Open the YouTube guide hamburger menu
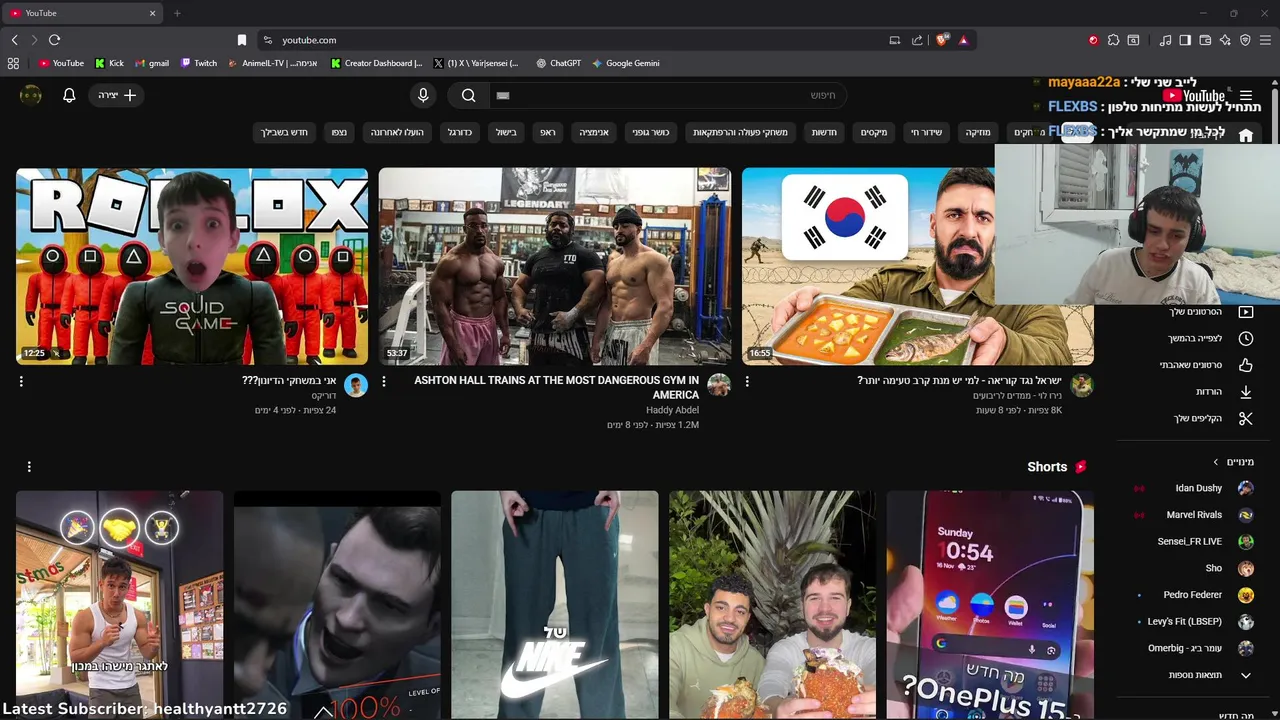This screenshot has height=720, width=1280. (x=1246, y=96)
